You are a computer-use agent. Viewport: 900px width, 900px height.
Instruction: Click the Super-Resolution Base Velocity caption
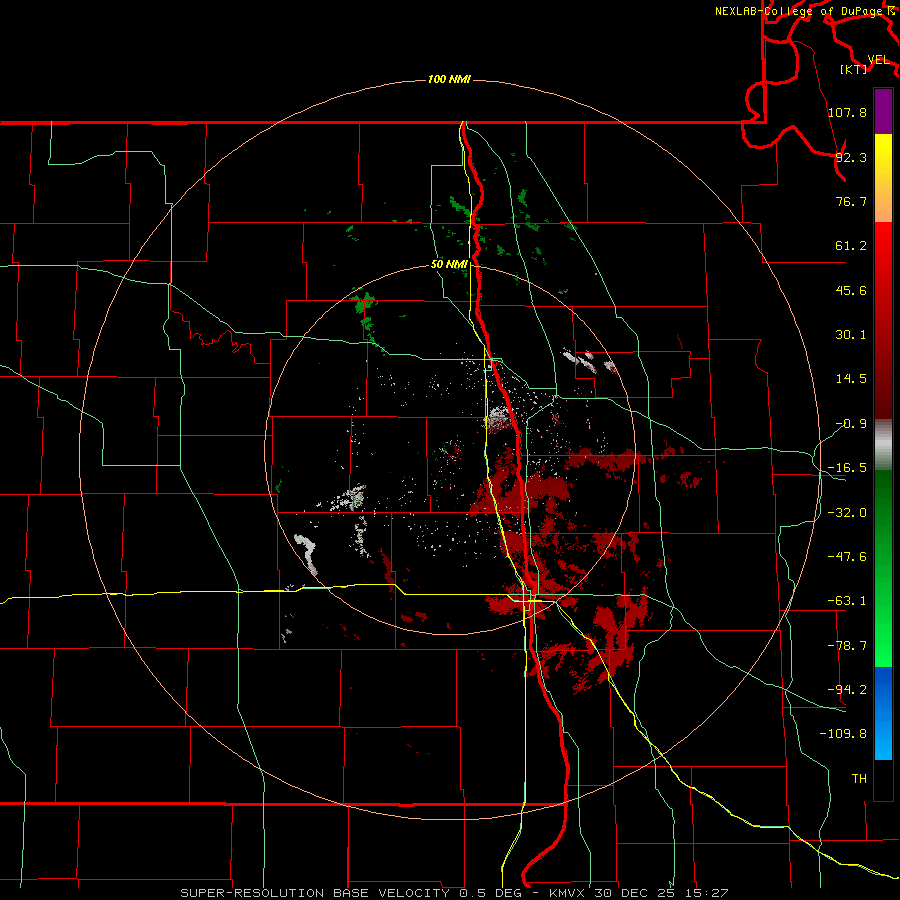coord(454,893)
